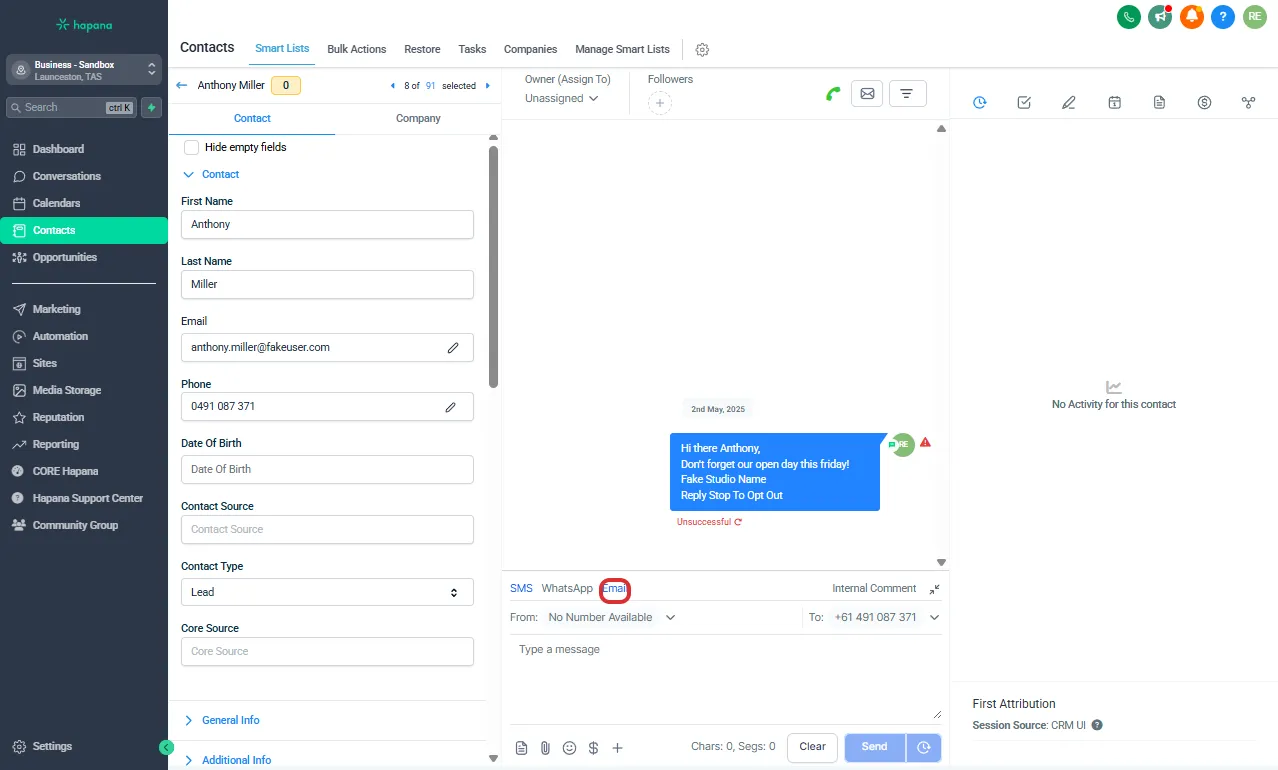Expand the General Info section
1278x770 pixels.
tap(230, 720)
